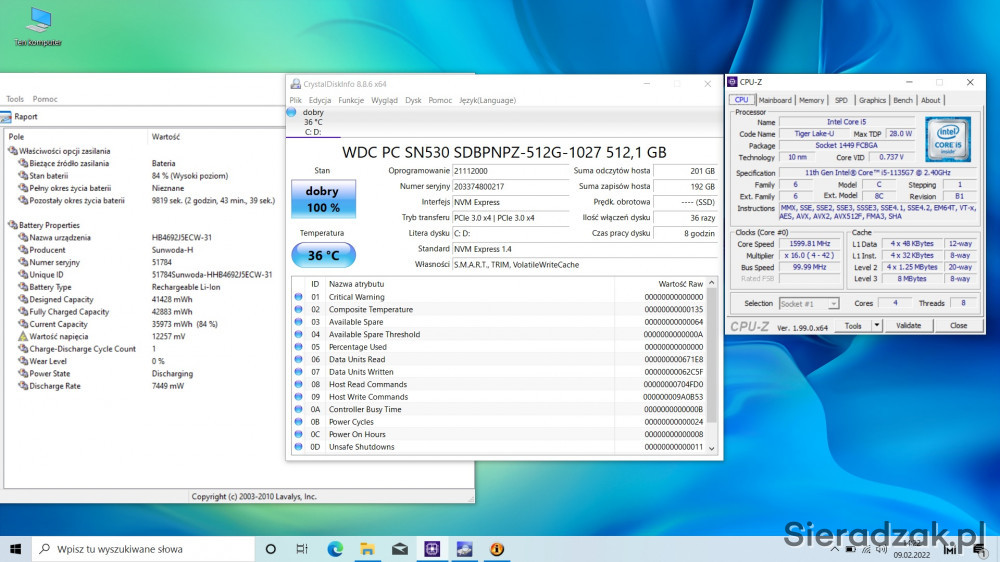Open Edycja menu in CrystalDiskInfo
The image size is (1000, 562).
[x=320, y=100]
